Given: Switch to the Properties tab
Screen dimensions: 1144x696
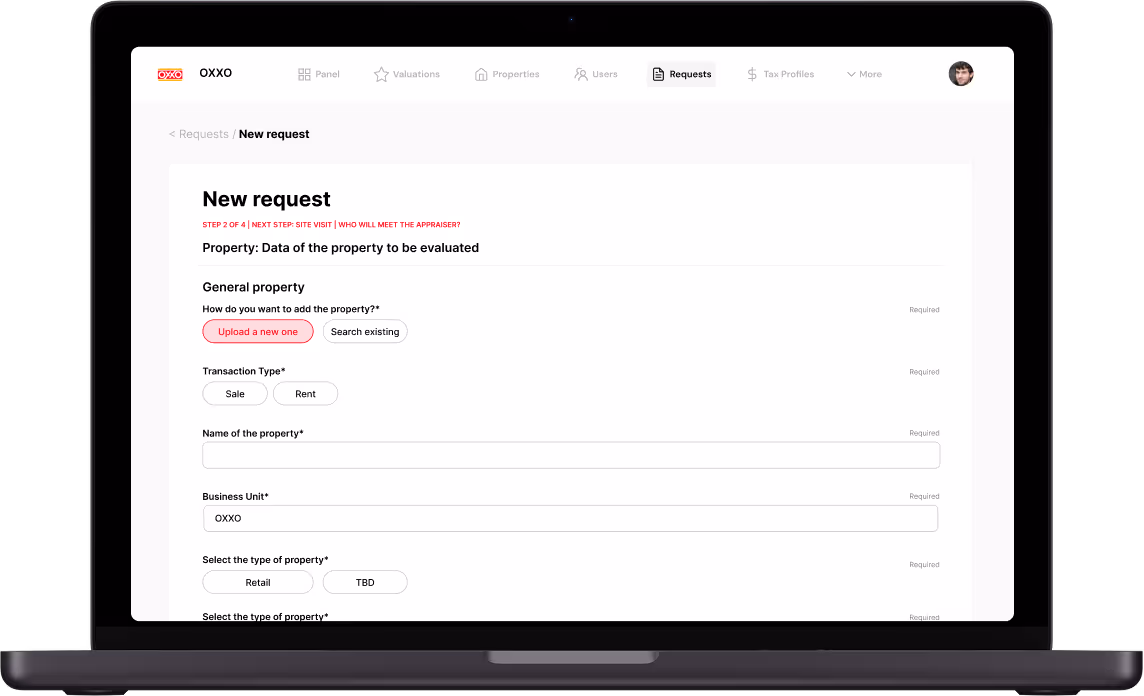Looking at the screenshot, I should tap(507, 74).
